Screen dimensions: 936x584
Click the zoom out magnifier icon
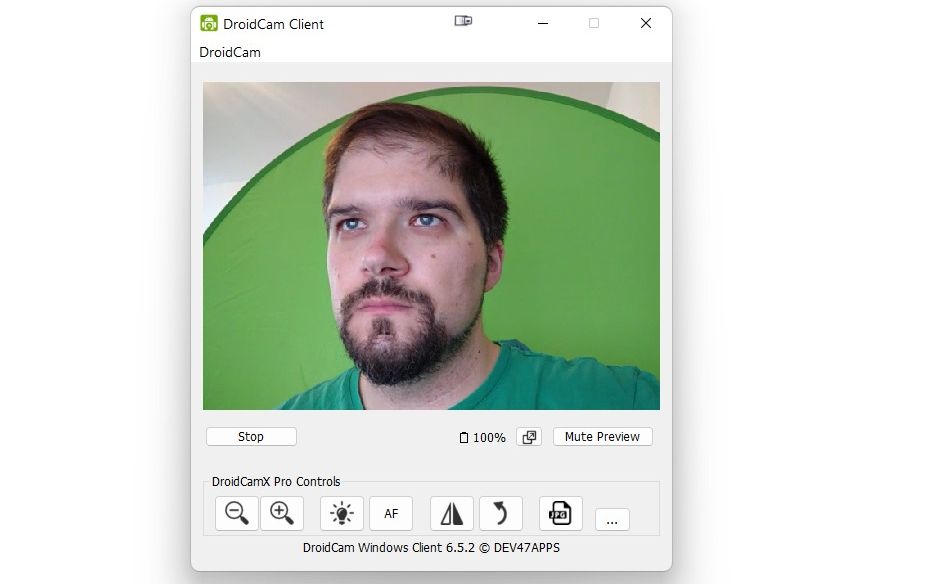(x=236, y=513)
